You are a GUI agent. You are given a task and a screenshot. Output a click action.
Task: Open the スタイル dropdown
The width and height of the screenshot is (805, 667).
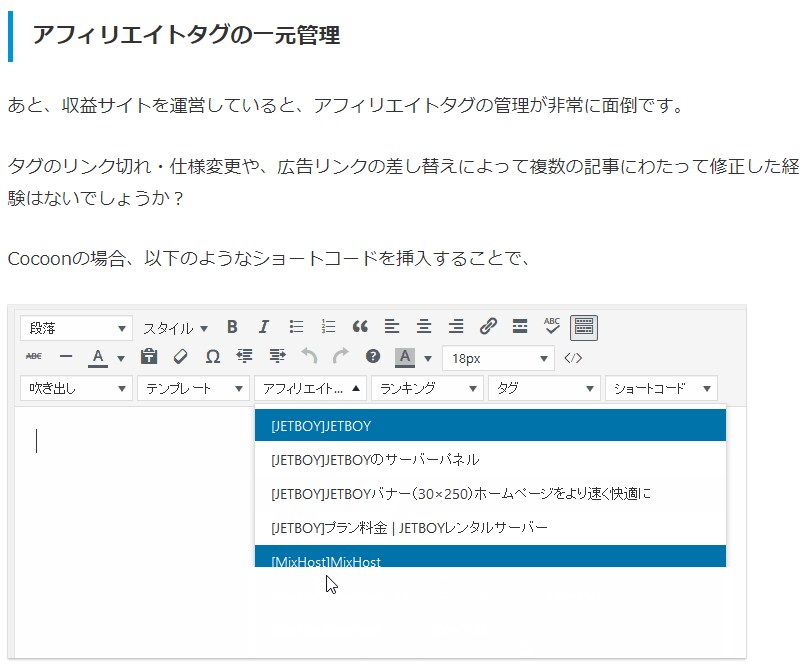click(x=175, y=328)
